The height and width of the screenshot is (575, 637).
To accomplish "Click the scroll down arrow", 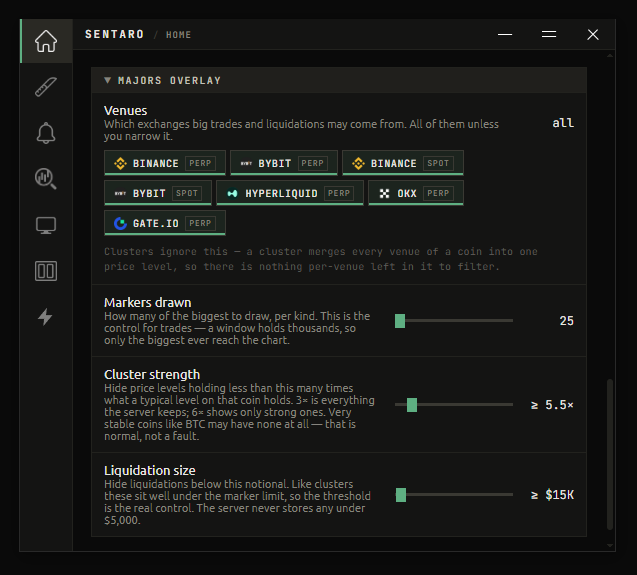I will pyautogui.click(x=609, y=546).
